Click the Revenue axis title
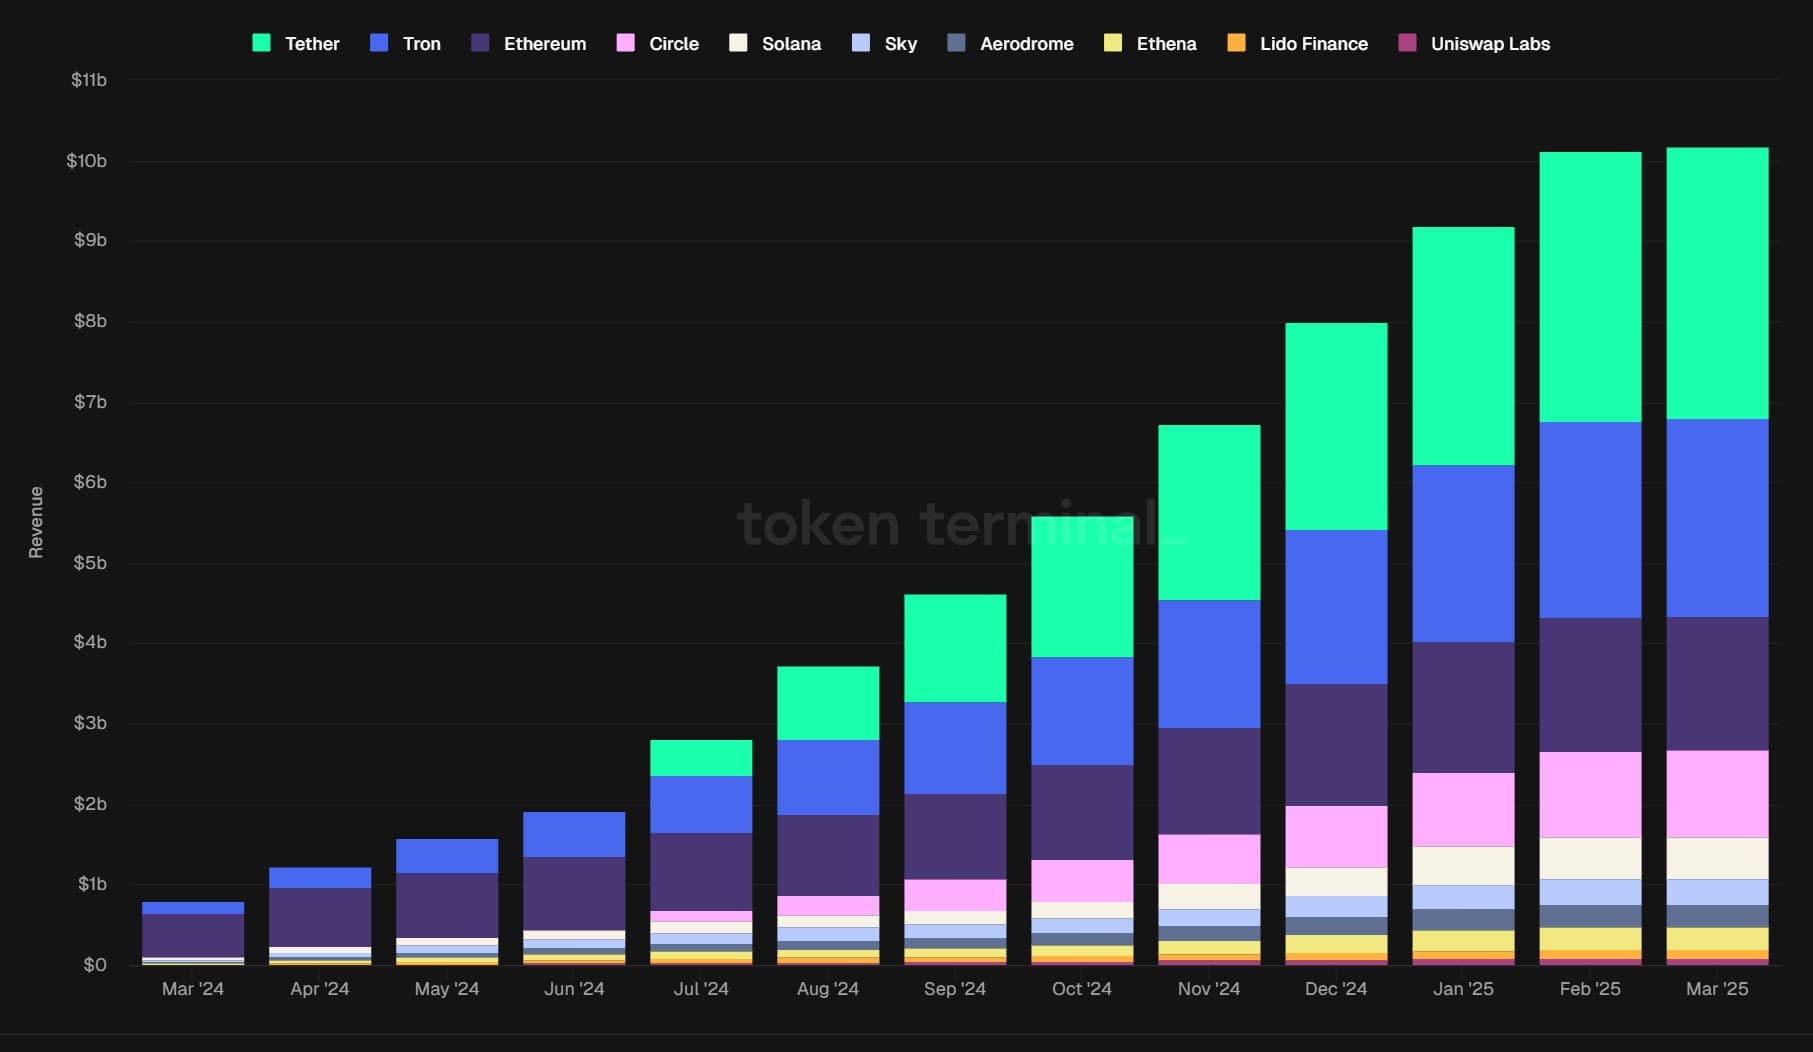Viewport: 1813px width, 1052px height. [36, 522]
